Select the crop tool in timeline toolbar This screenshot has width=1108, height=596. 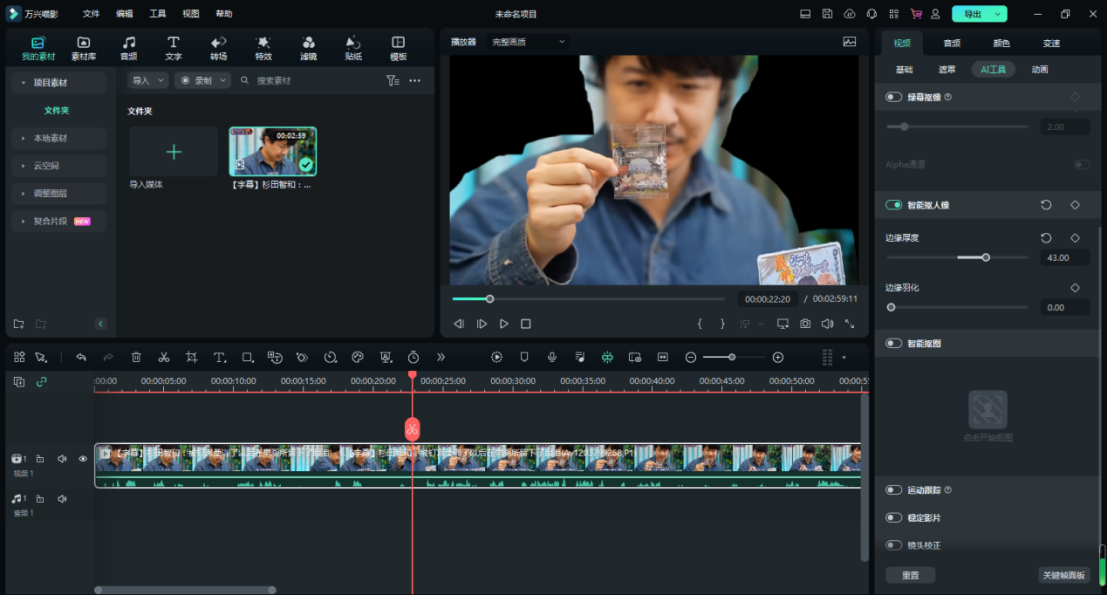[191, 357]
